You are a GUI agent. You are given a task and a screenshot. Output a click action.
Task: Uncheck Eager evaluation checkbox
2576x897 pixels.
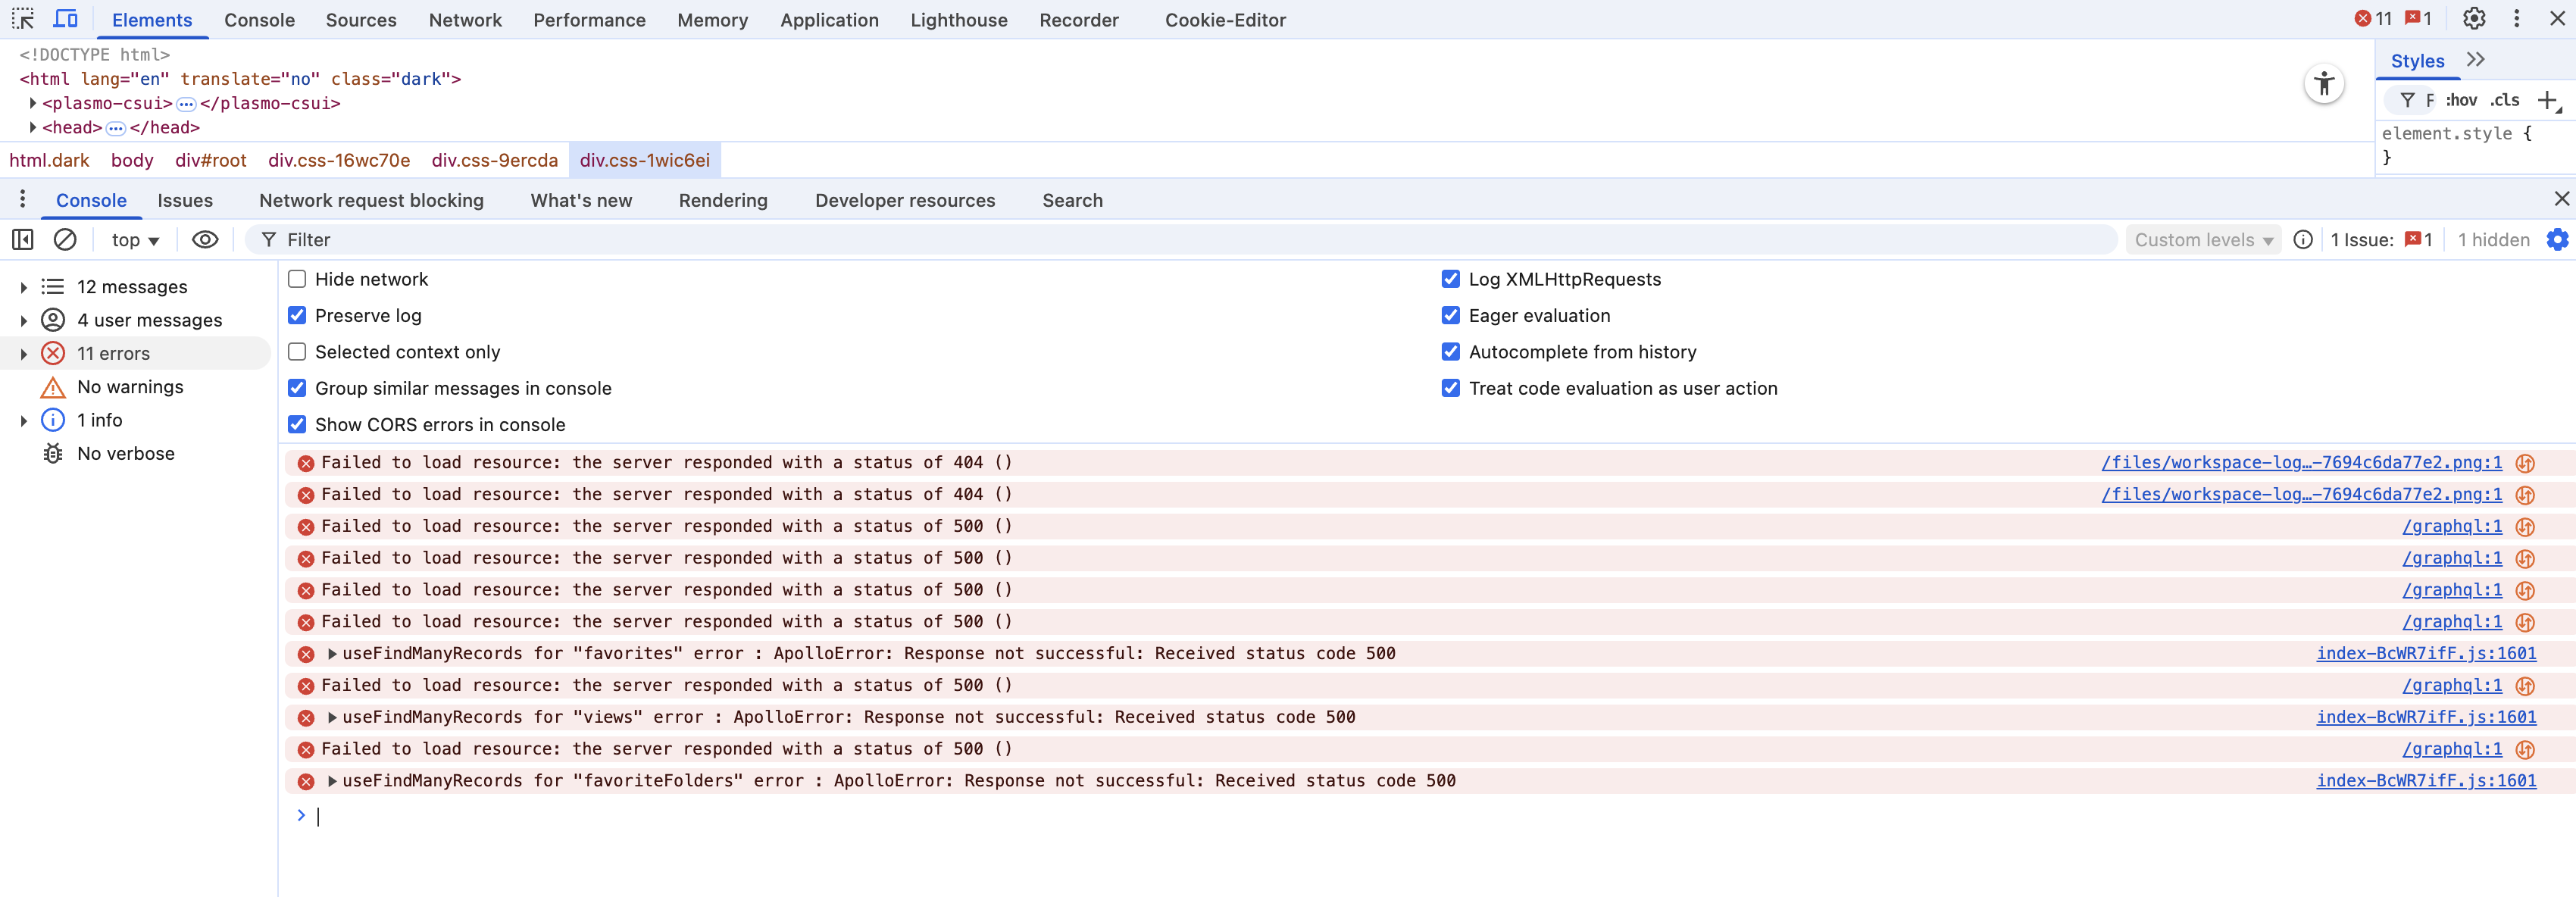(x=1450, y=315)
